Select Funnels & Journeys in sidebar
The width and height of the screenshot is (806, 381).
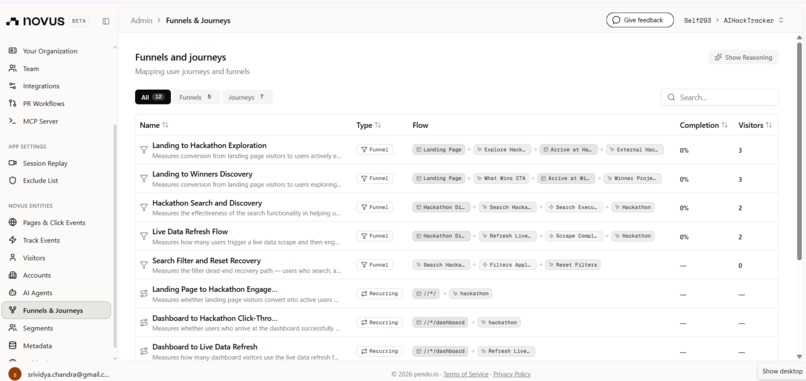tap(56, 310)
